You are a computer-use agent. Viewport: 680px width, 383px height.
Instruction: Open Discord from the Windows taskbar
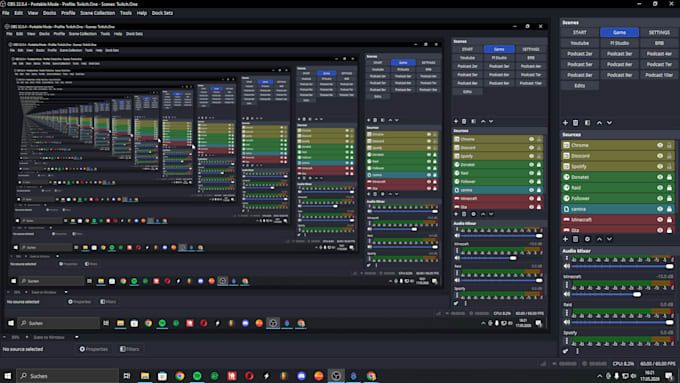click(x=301, y=376)
